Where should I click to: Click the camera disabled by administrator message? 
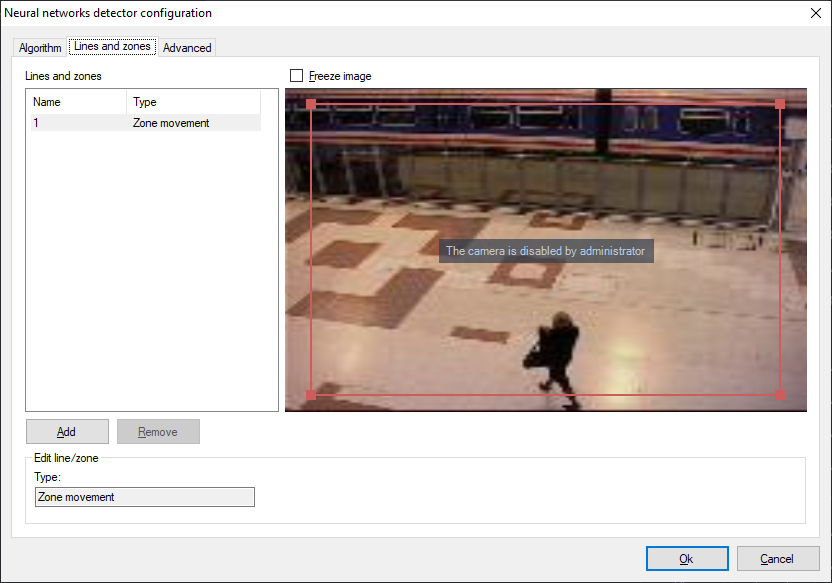point(545,251)
